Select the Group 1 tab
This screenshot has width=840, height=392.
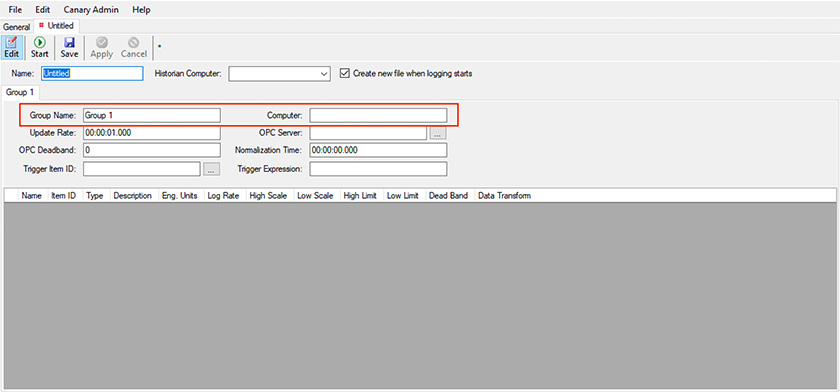20,92
